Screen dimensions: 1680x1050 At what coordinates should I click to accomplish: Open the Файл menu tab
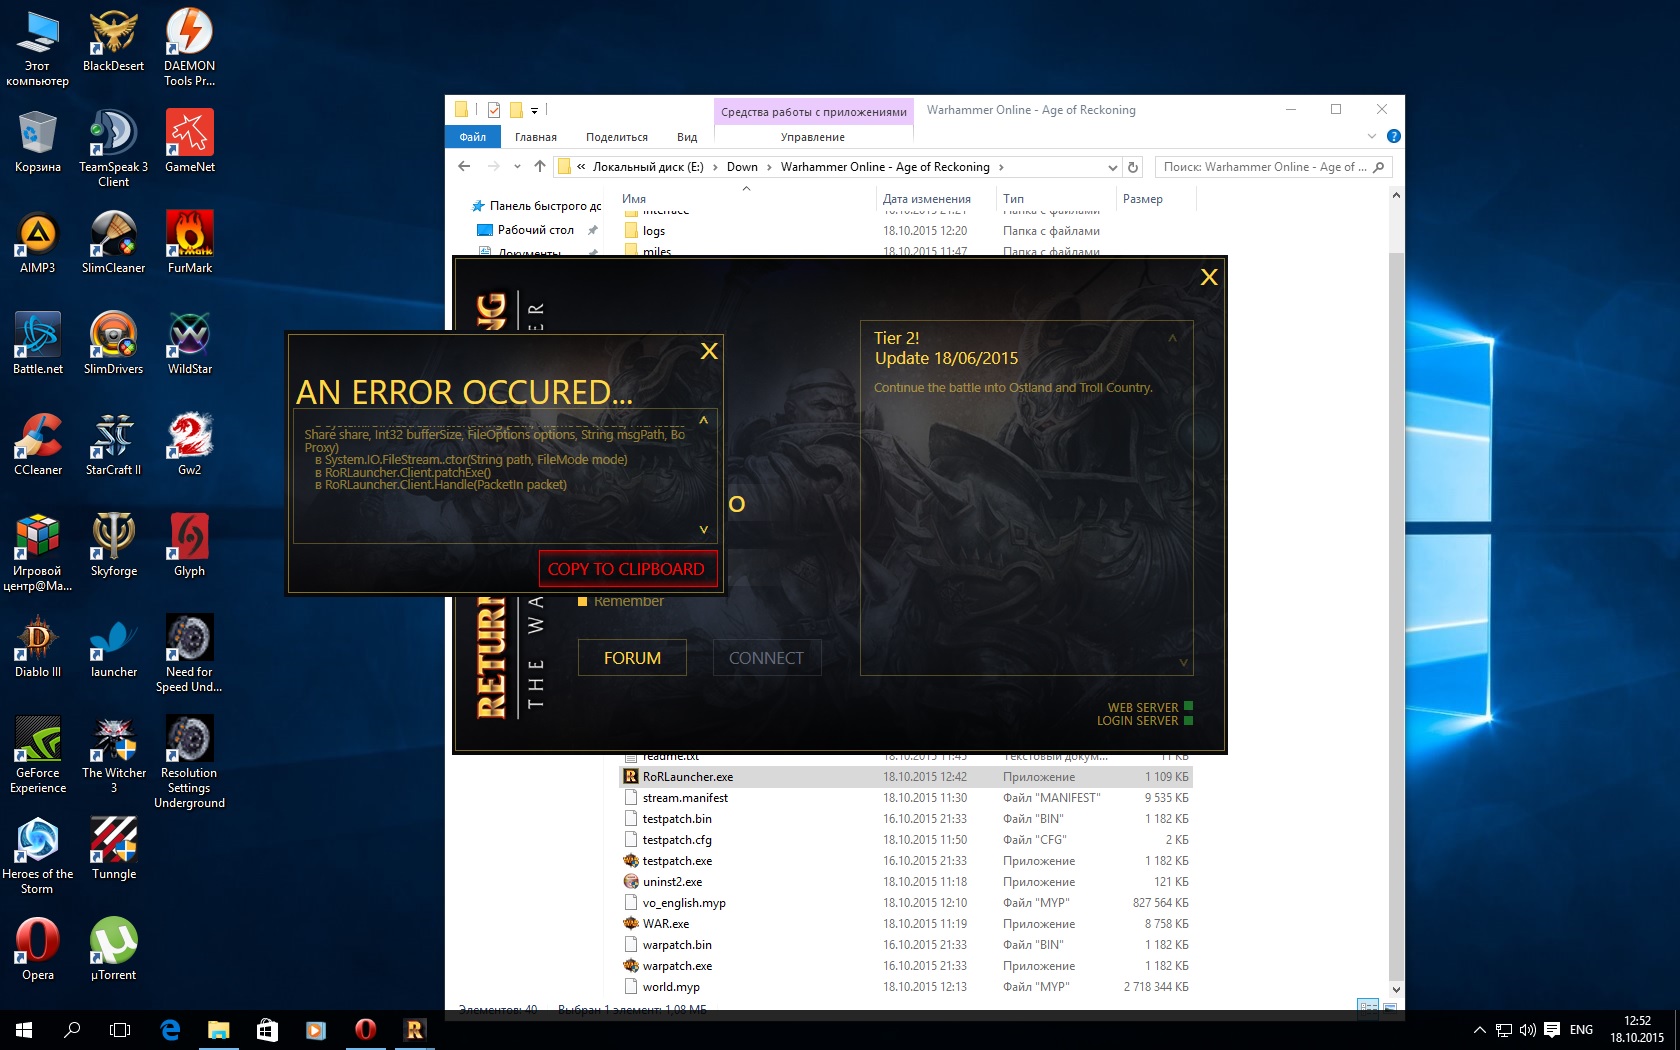coord(472,137)
